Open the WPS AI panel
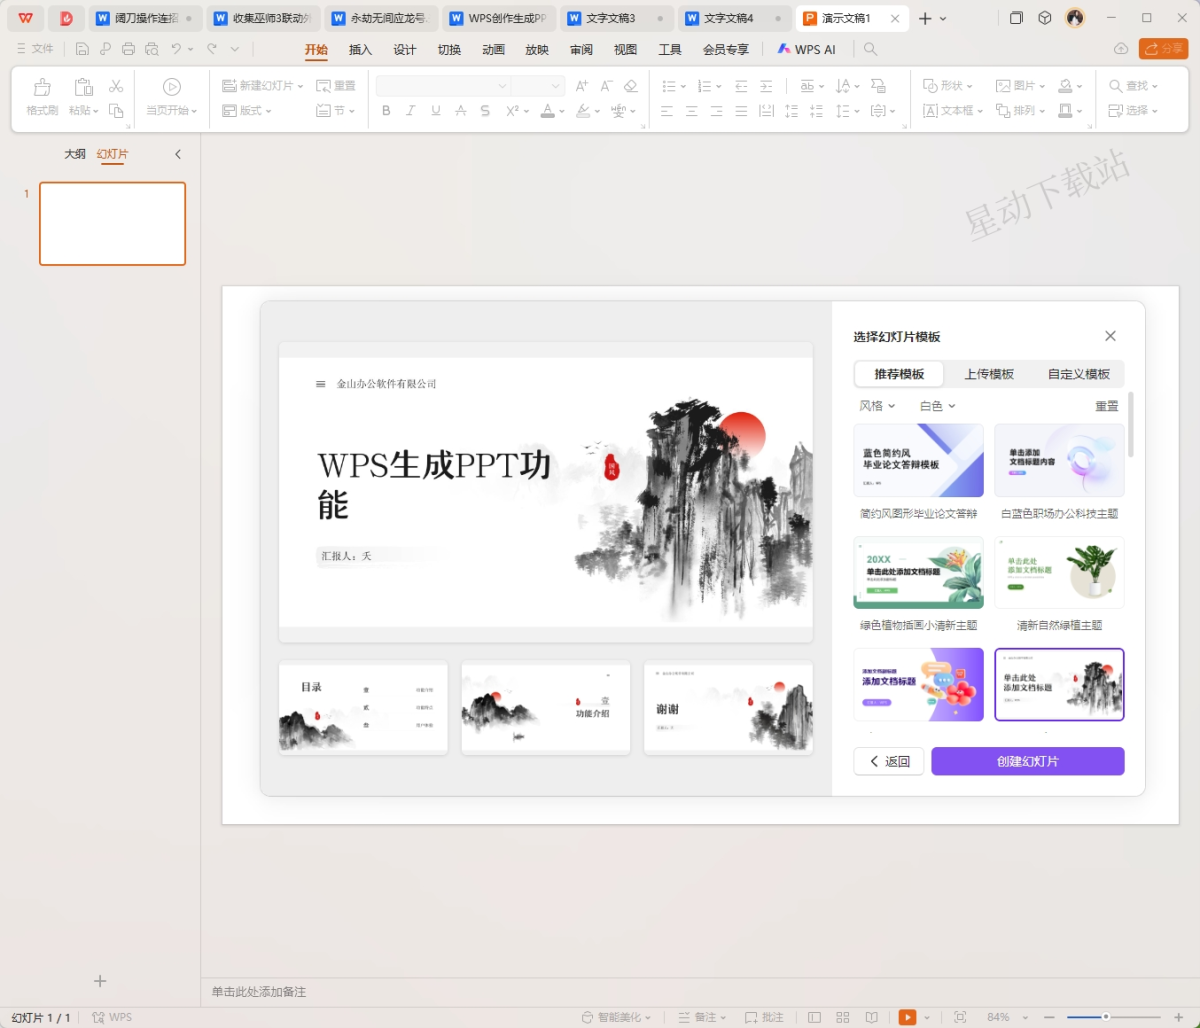This screenshot has height=1028, width=1200. click(x=806, y=50)
